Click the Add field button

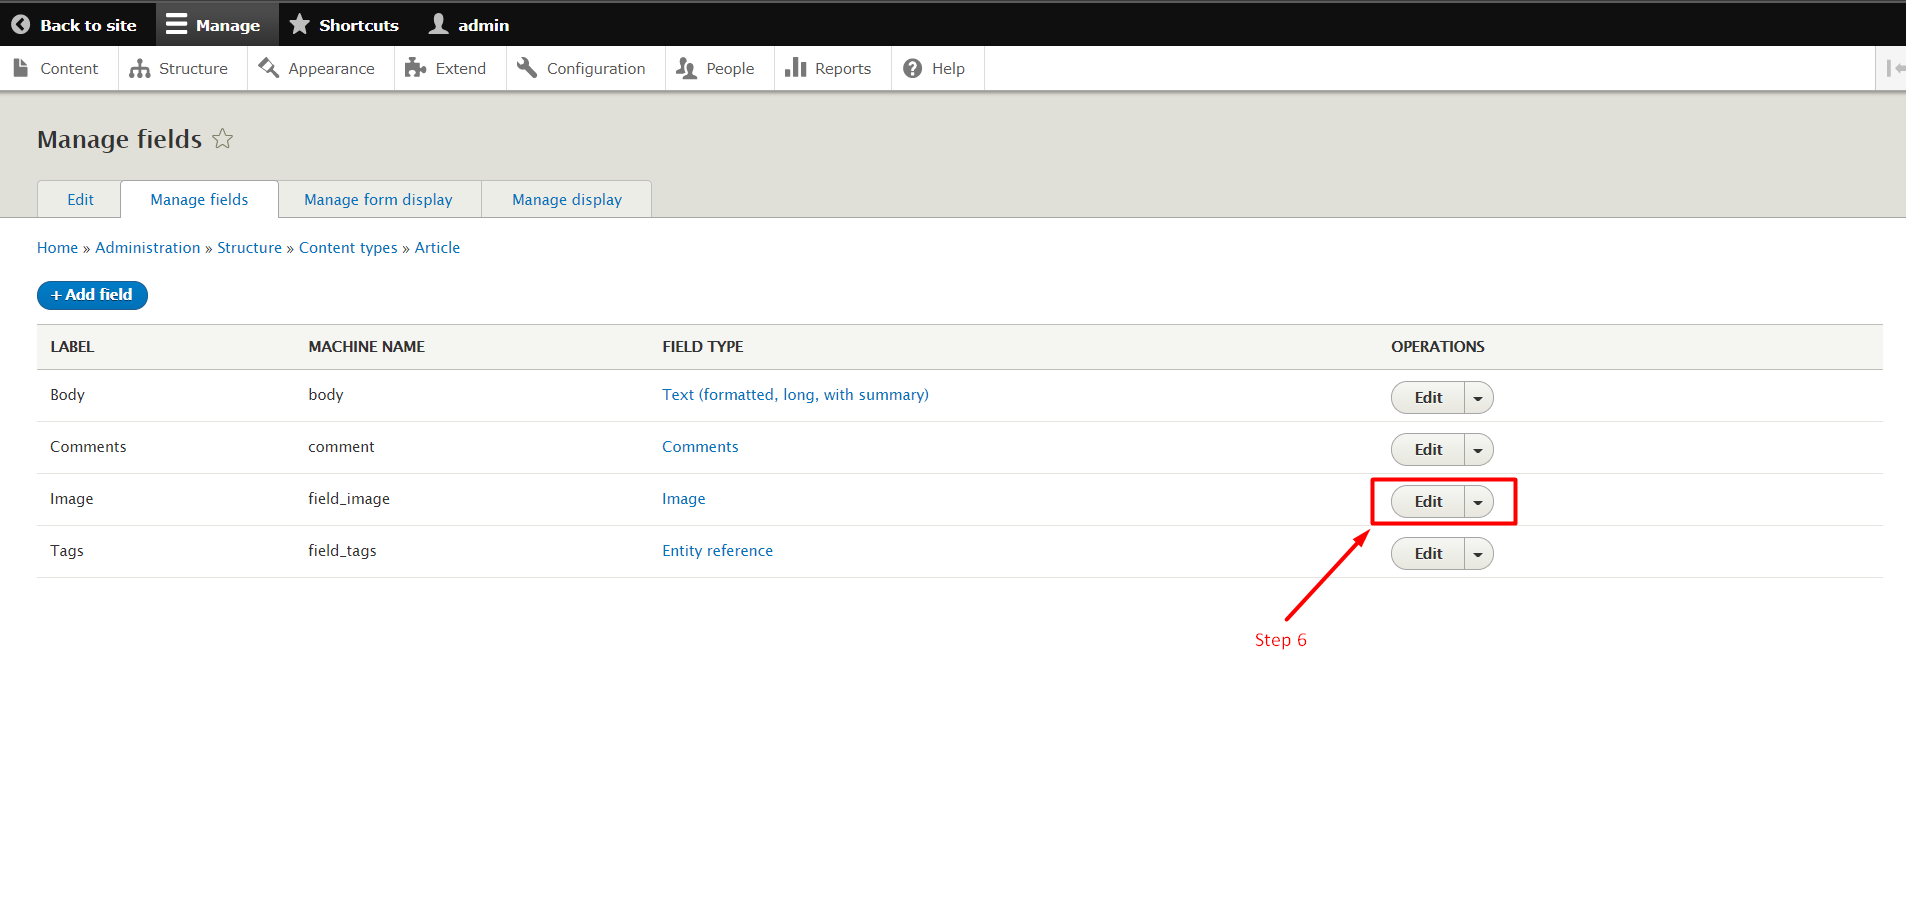92,295
